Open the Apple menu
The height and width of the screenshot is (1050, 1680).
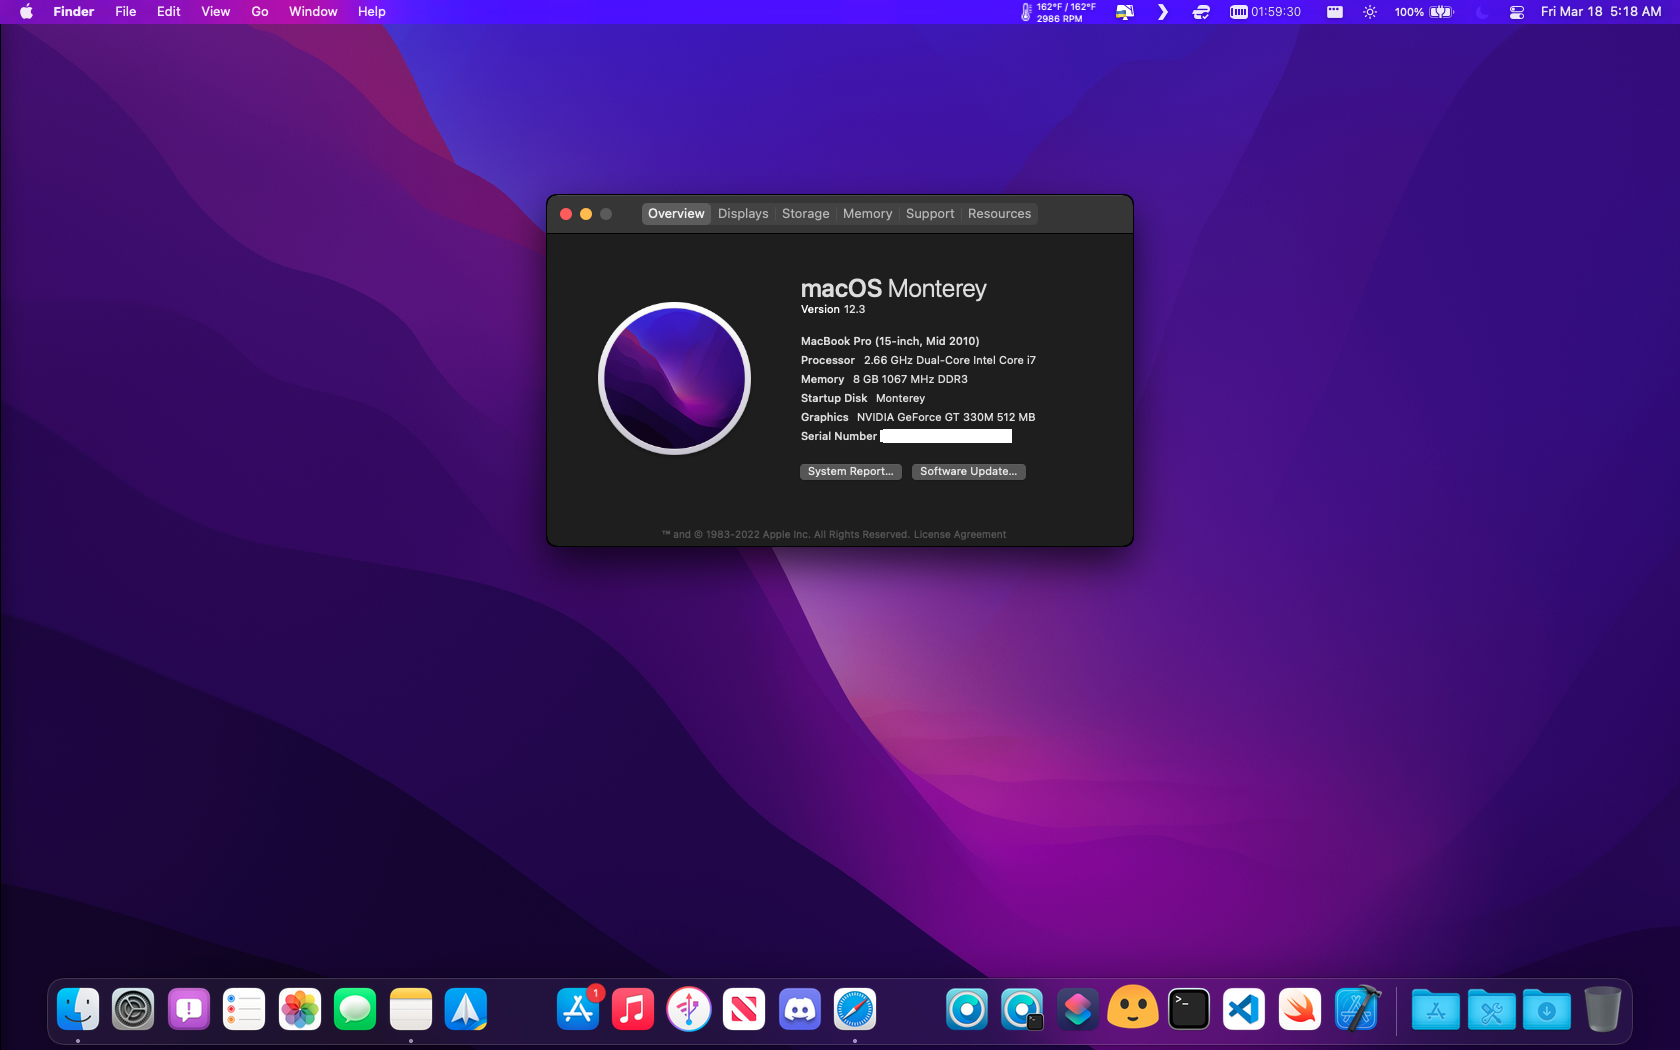coord(26,12)
